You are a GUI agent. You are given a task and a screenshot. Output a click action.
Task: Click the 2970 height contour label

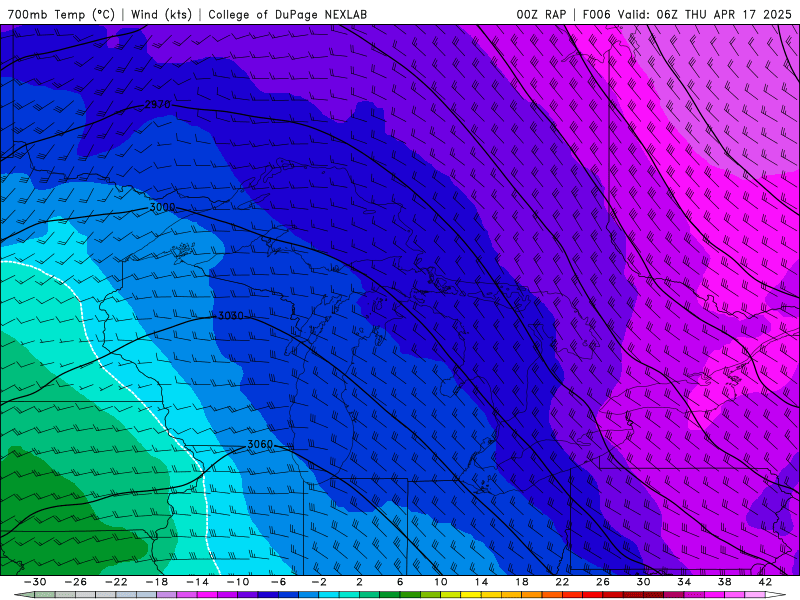click(157, 105)
